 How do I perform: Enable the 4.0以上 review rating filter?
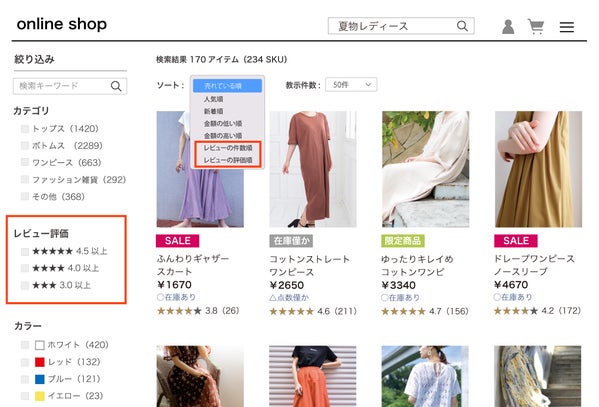tap(25, 268)
